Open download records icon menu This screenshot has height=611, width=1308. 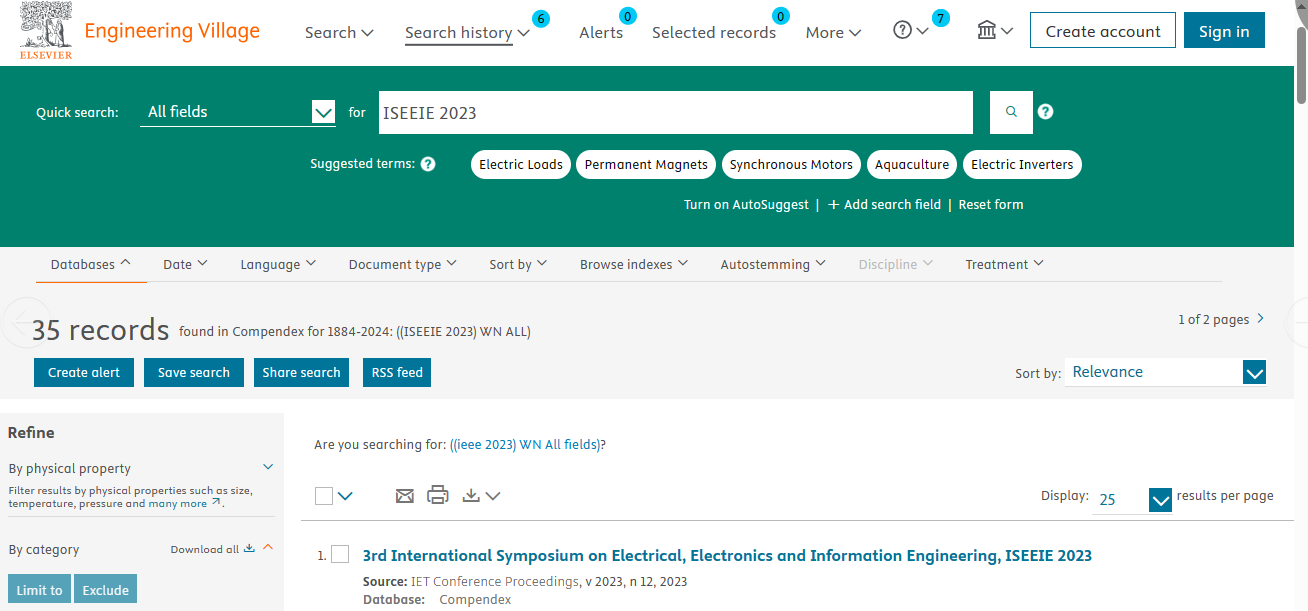click(481, 495)
